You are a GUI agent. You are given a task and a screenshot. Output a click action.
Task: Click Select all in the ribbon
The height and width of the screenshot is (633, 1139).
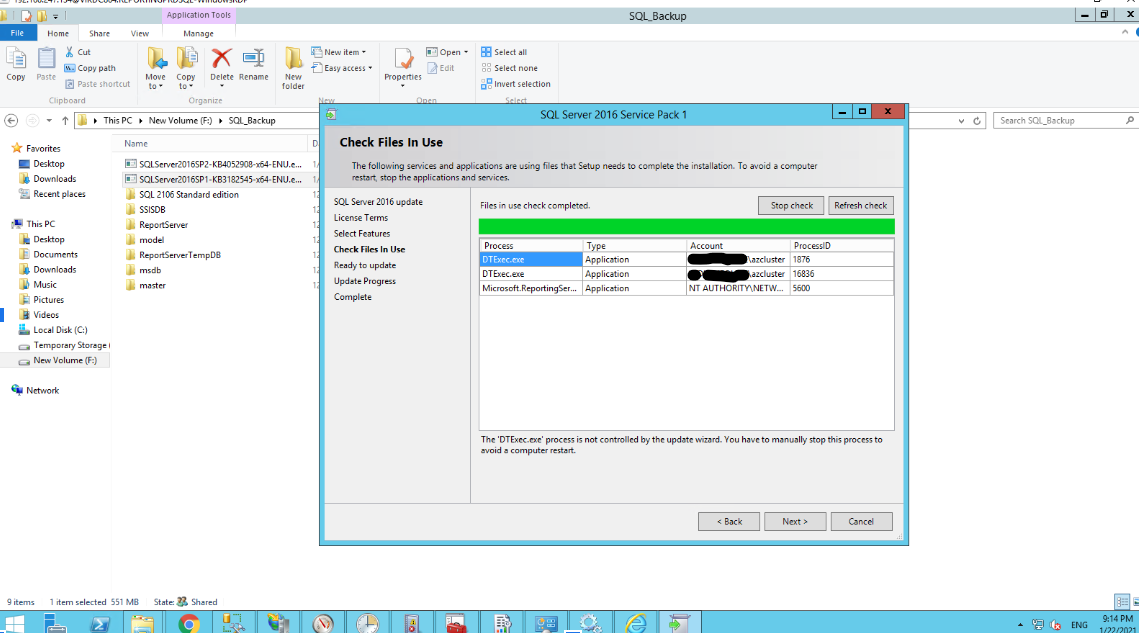pos(503,52)
